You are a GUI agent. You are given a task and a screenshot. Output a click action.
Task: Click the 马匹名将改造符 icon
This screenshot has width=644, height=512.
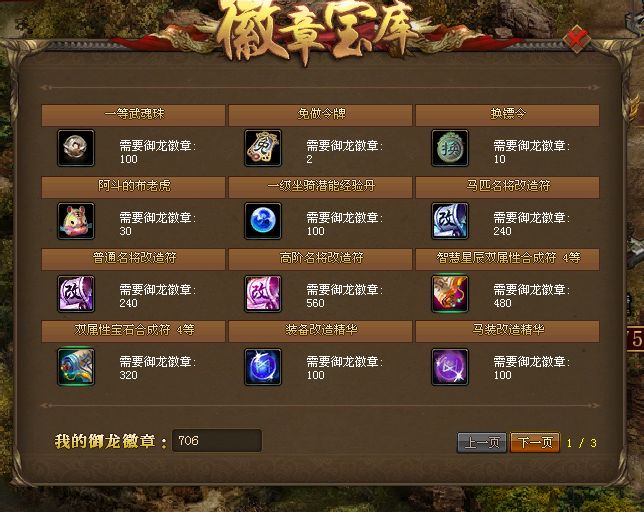coord(450,221)
